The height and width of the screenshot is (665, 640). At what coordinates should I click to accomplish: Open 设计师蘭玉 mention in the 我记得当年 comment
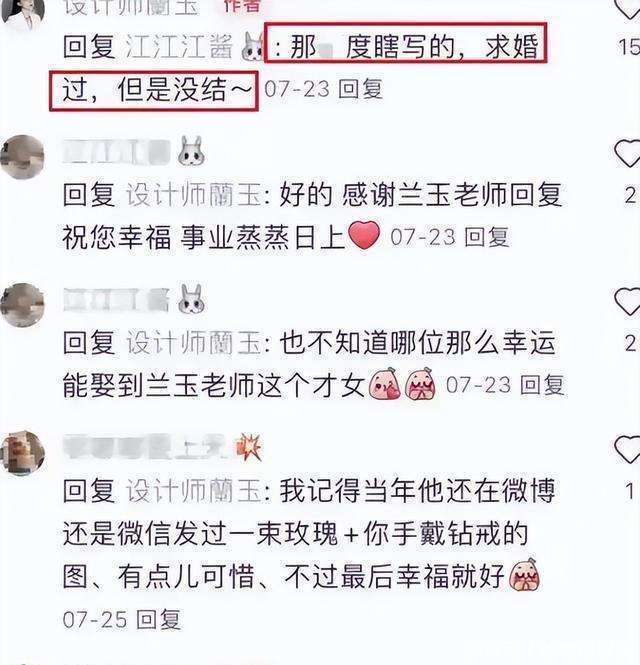click(194, 491)
